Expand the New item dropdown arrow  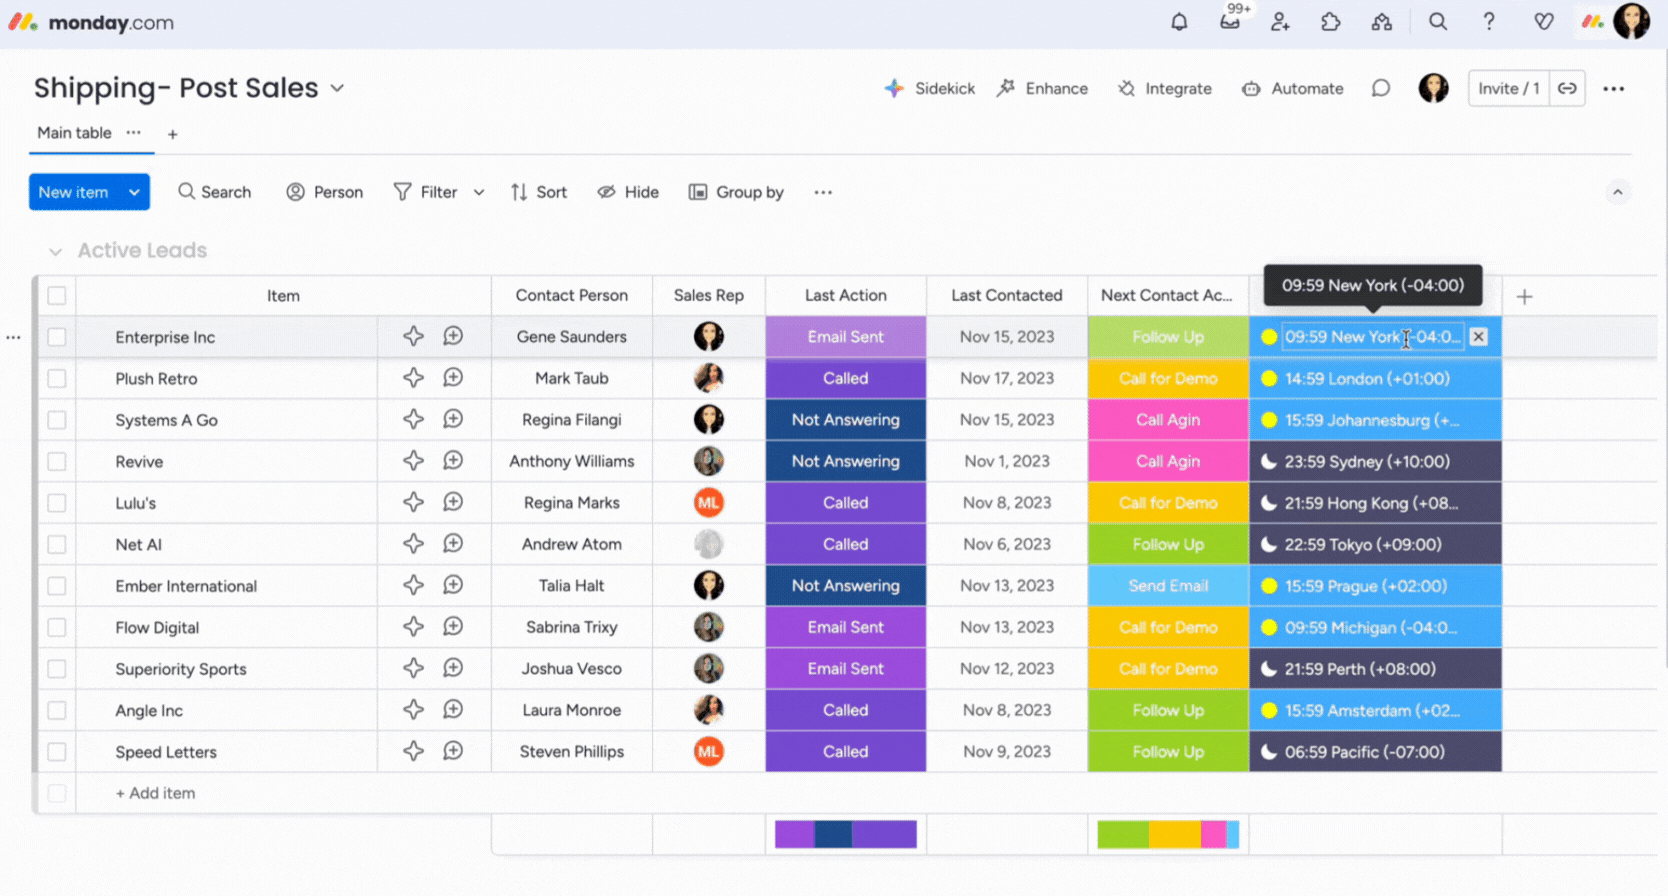pos(134,192)
